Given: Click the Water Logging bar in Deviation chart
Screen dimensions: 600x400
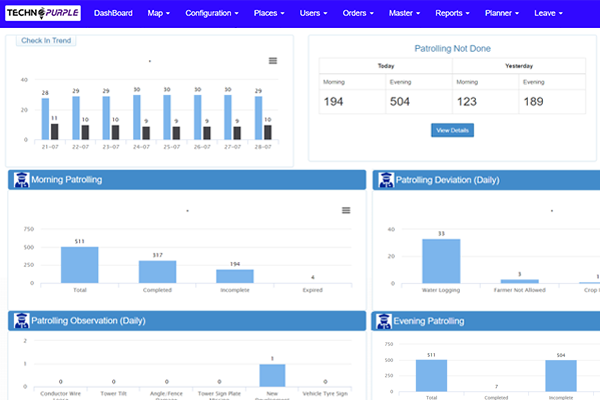Looking at the screenshot, I should (x=441, y=261).
